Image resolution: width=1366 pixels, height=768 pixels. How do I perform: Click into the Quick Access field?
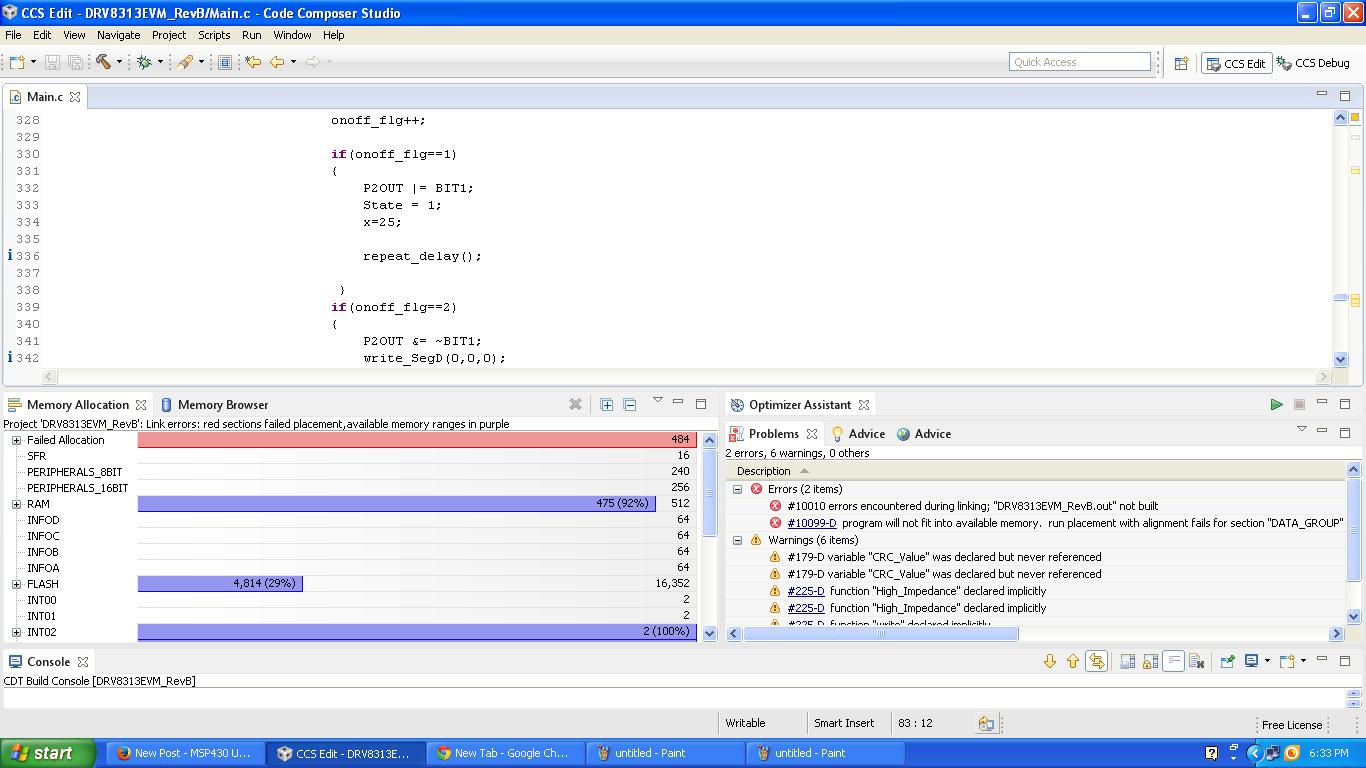(x=1080, y=62)
